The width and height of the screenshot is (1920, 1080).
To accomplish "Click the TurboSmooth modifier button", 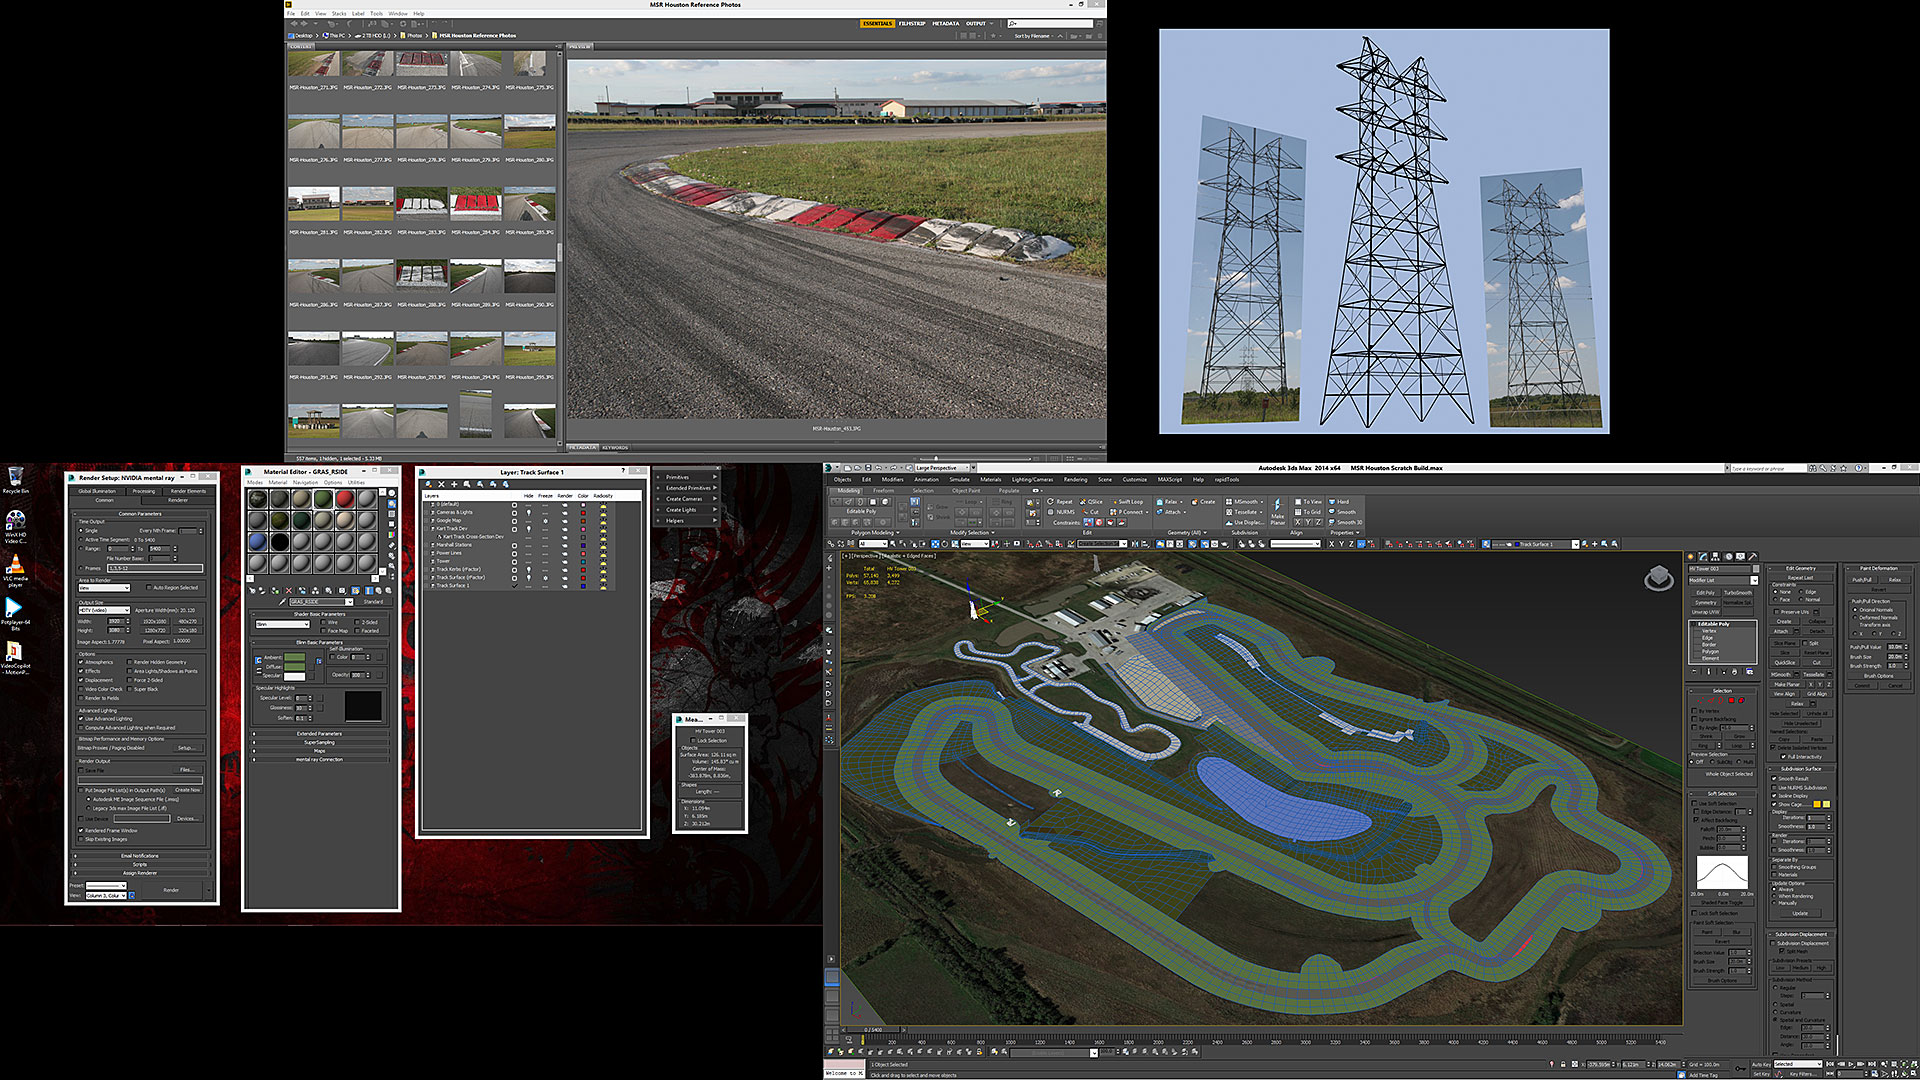I will (x=1738, y=593).
